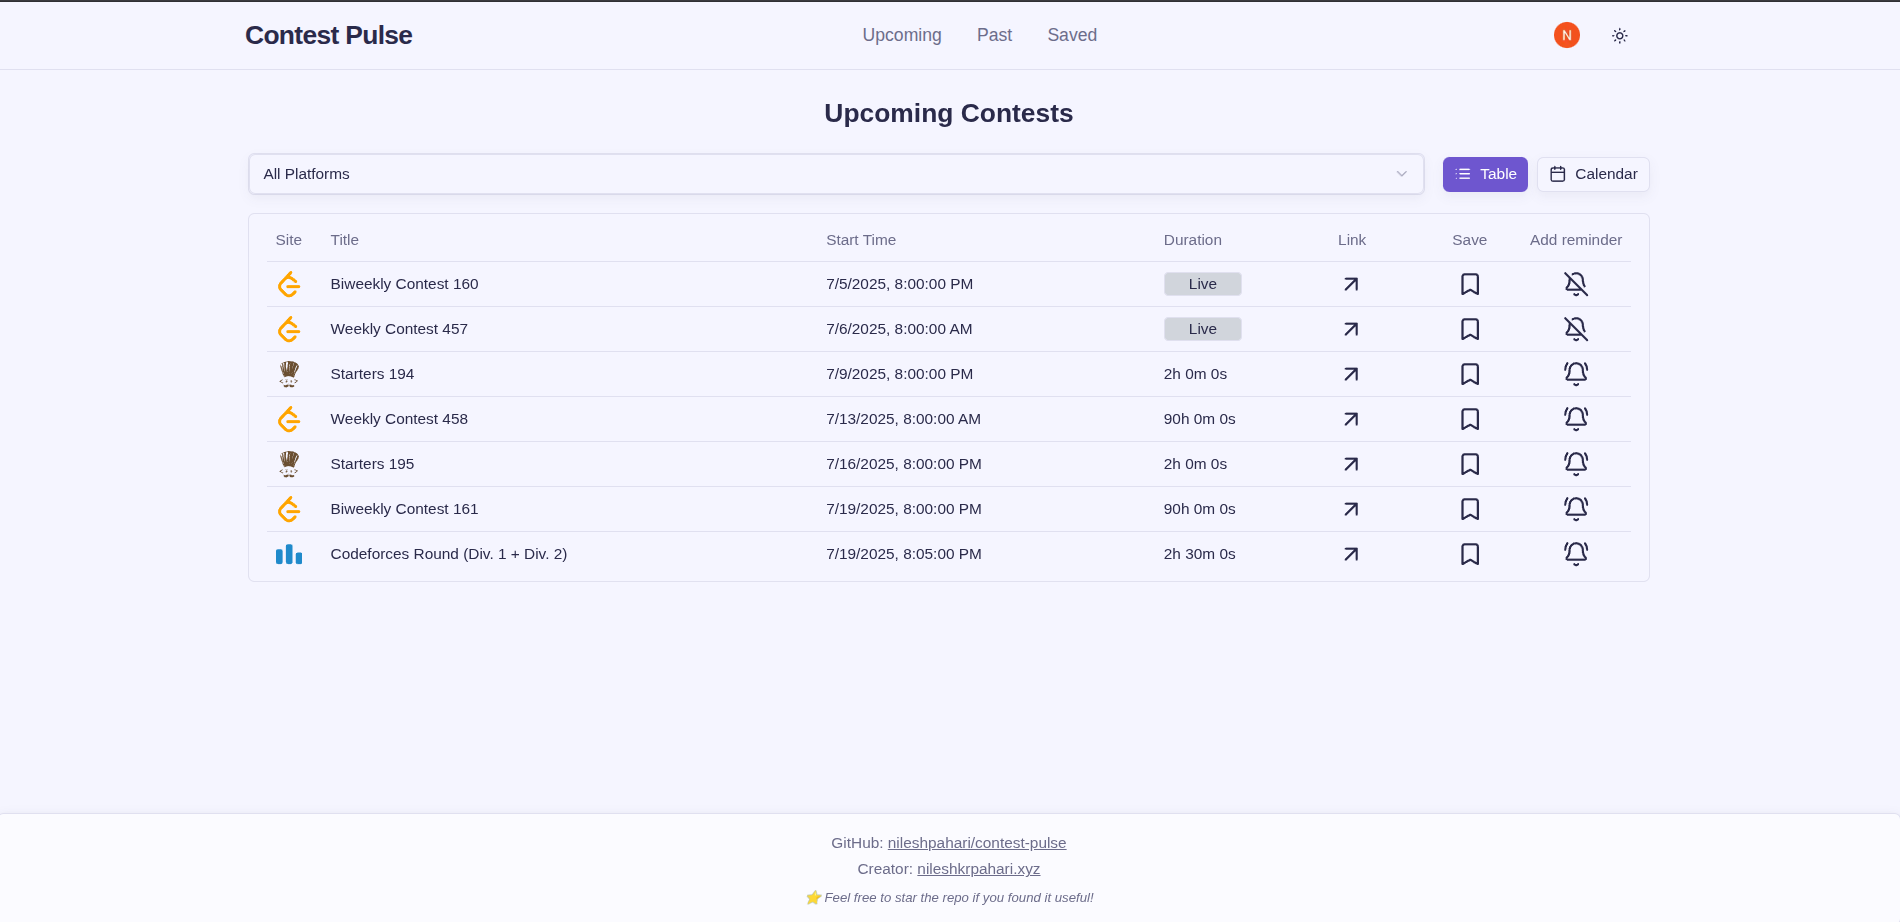The image size is (1900, 922).
Task: Click Biweekly Contest 161 title text
Action: click(404, 509)
